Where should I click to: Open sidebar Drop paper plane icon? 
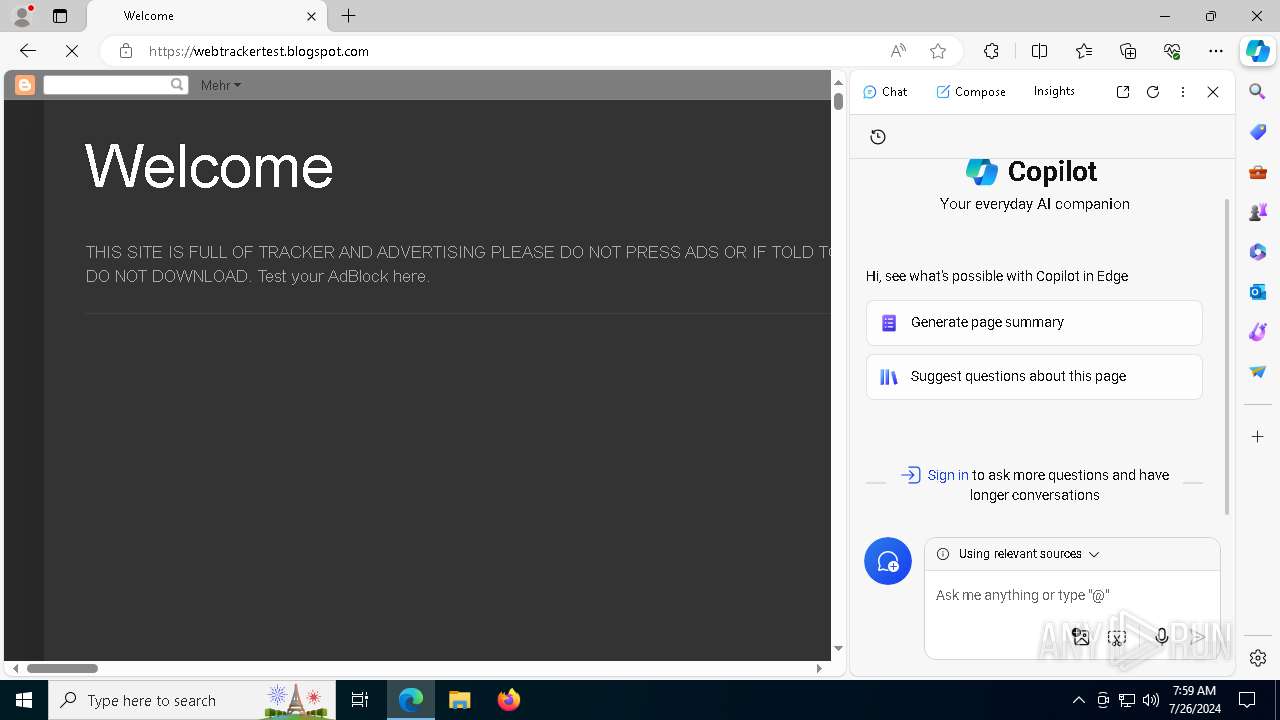tap(1258, 372)
